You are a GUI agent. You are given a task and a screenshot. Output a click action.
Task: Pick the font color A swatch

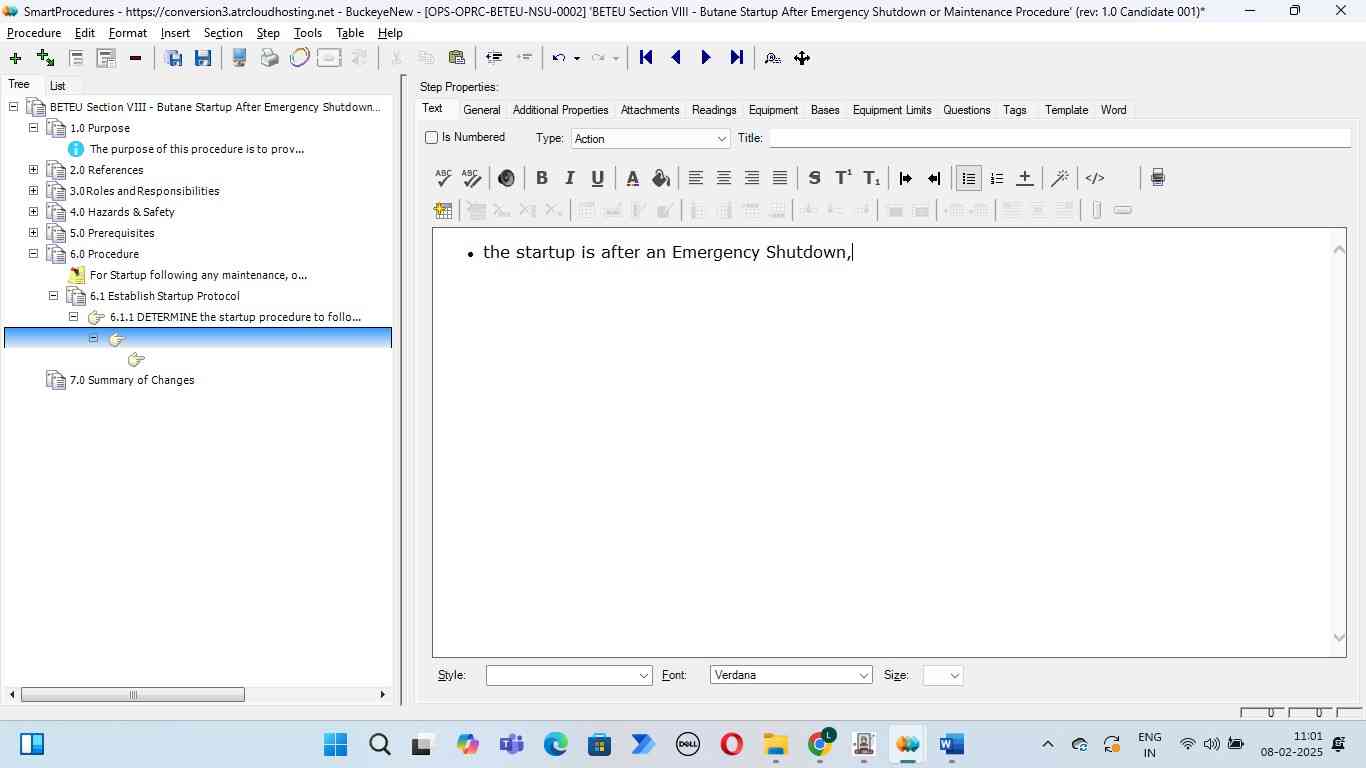click(x=632, y=178)
